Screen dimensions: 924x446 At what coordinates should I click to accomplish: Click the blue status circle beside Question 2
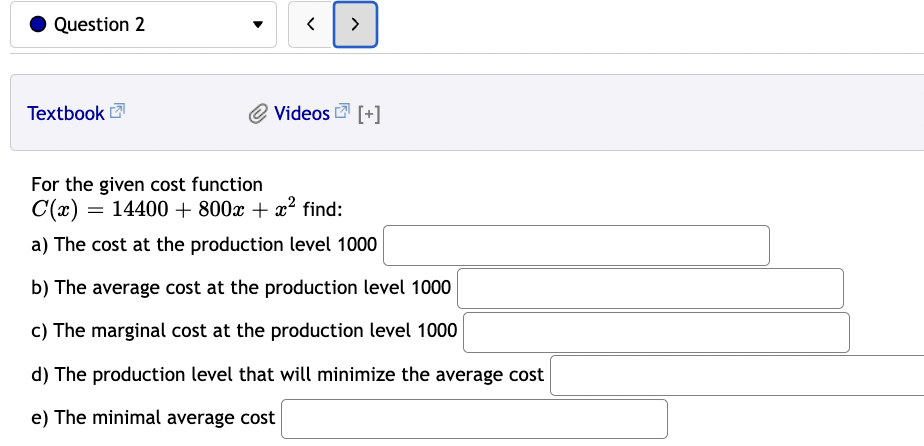coord(37,25)
